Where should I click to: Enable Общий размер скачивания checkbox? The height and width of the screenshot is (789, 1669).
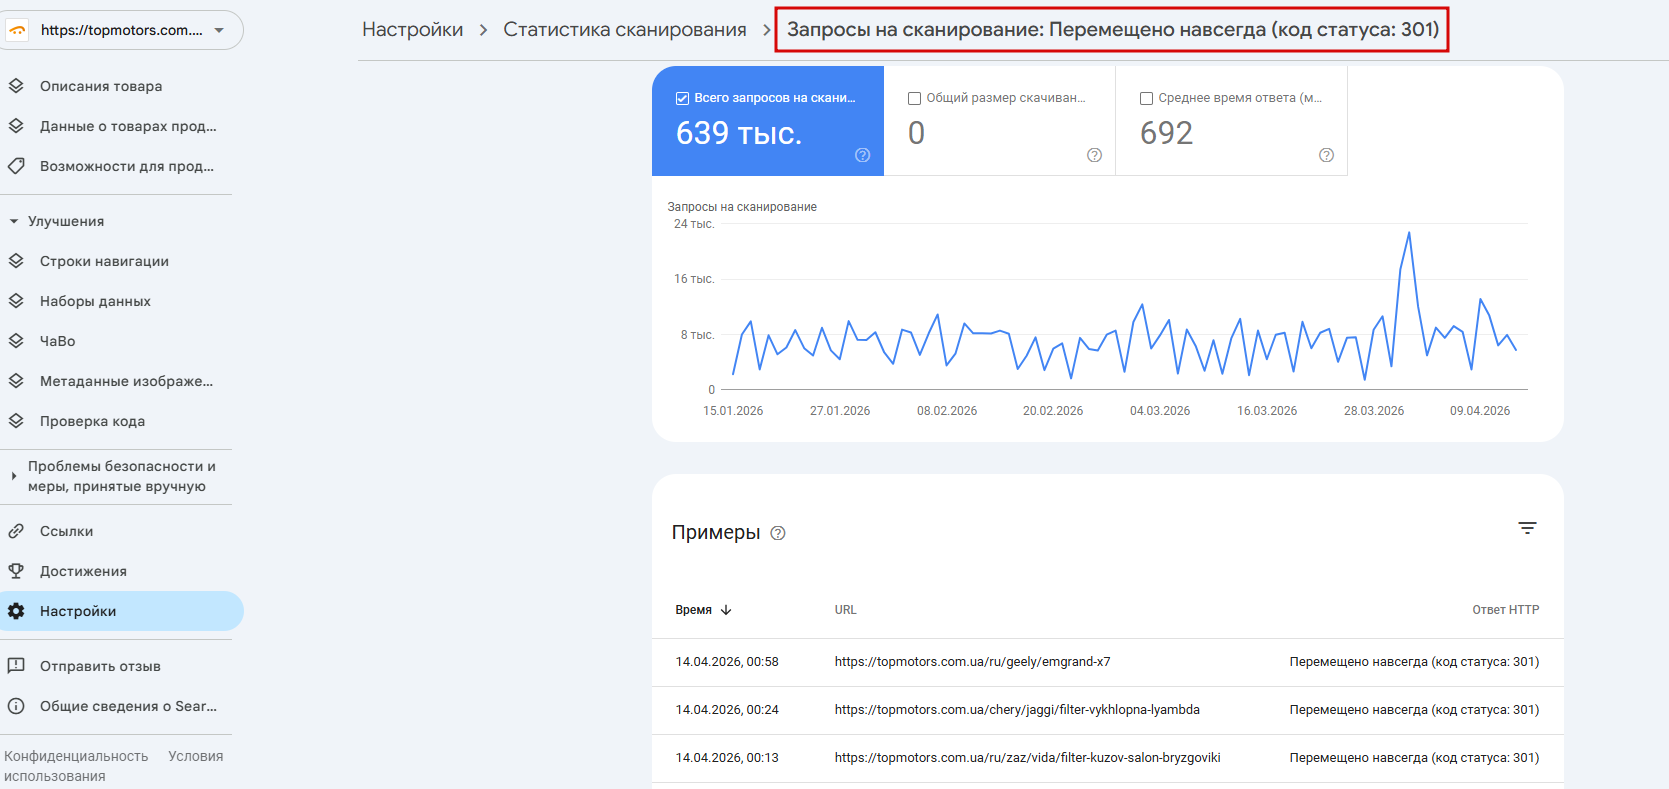[x=914, y=98]
